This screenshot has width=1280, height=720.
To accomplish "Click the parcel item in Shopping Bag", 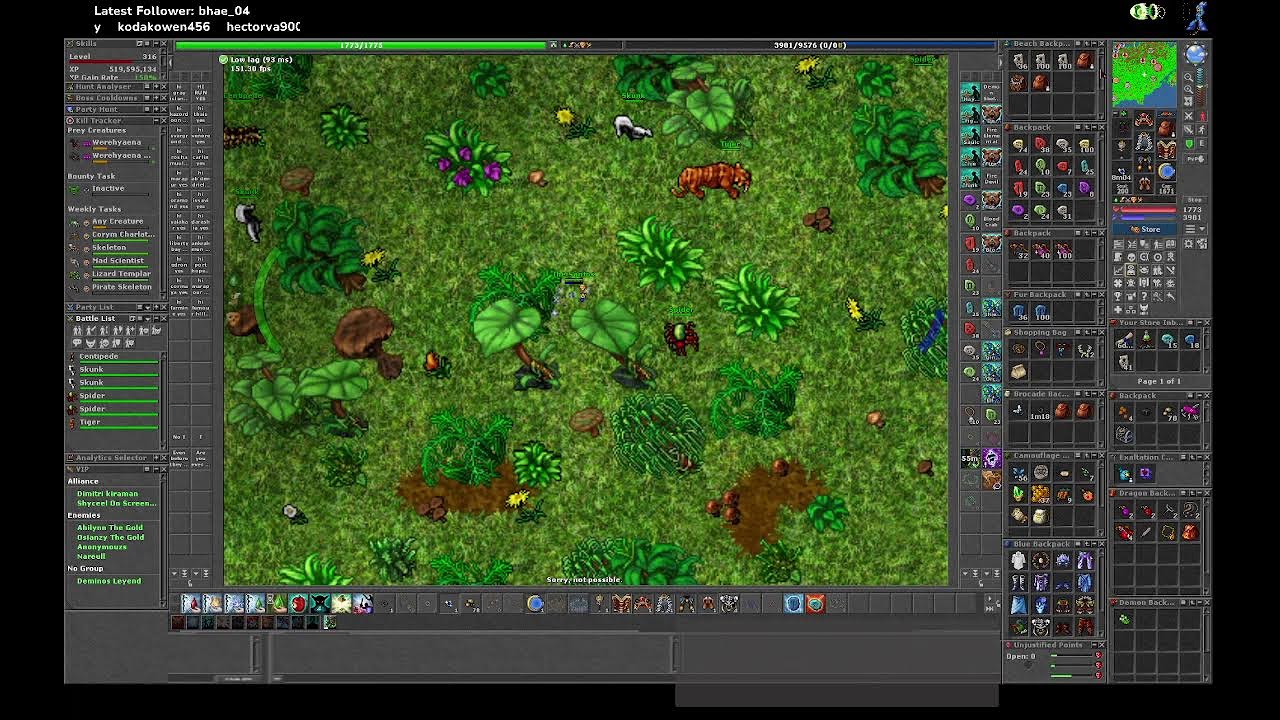I will 1019,371.
